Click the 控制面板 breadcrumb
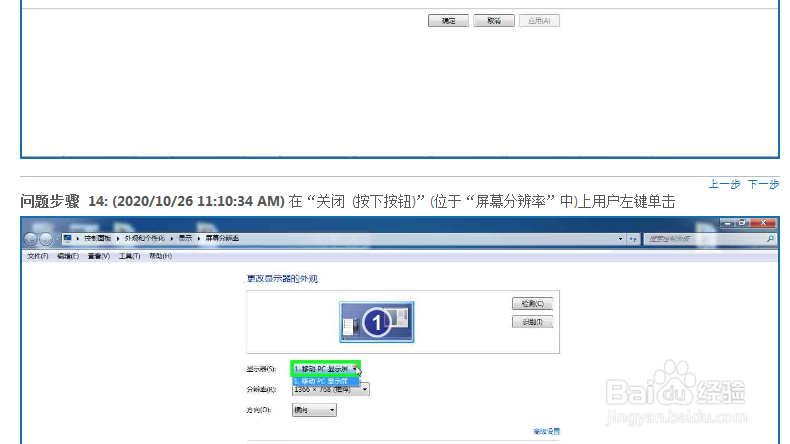This screenshot has width=790, height=444. (x=97, y=238)
